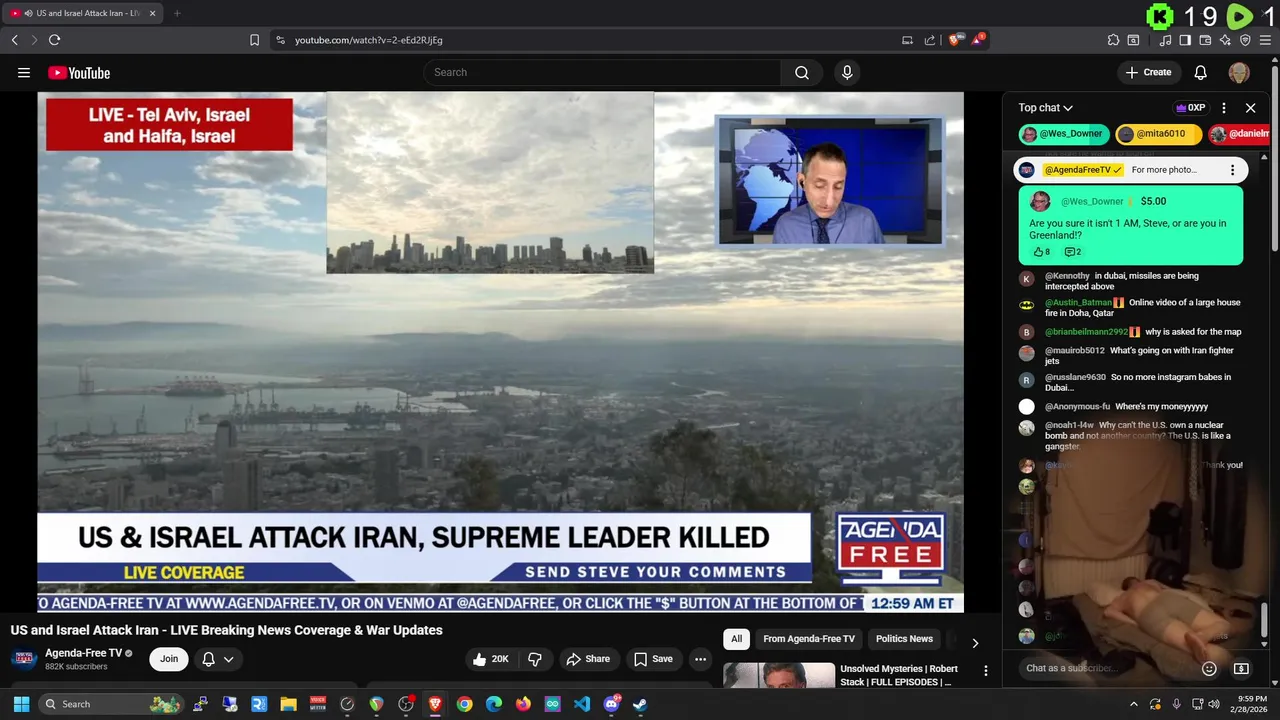Click the share page icon in address bar
Viewport: 1280px width, 720px height.
click(x=929, y=40)
